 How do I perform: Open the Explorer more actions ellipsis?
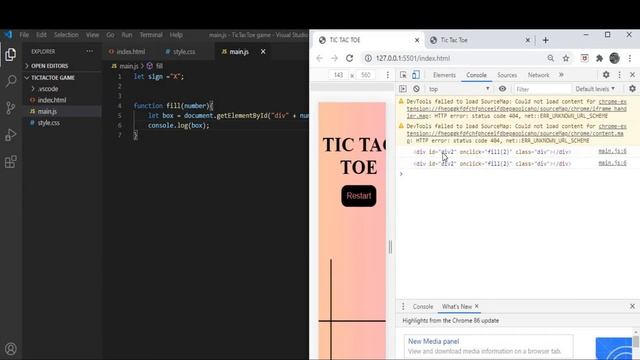click(x=89, y=51)
